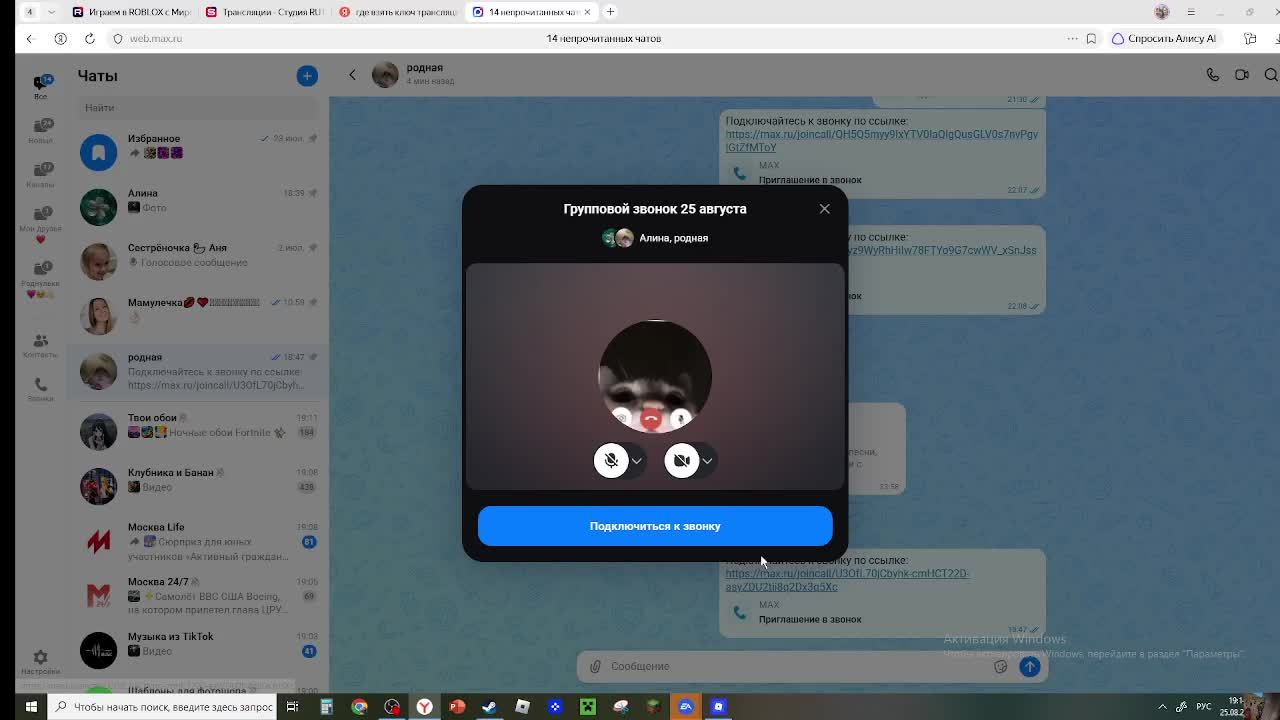Open Roblox from taskbar
The image size is (1280, 720).
(522, 707)
